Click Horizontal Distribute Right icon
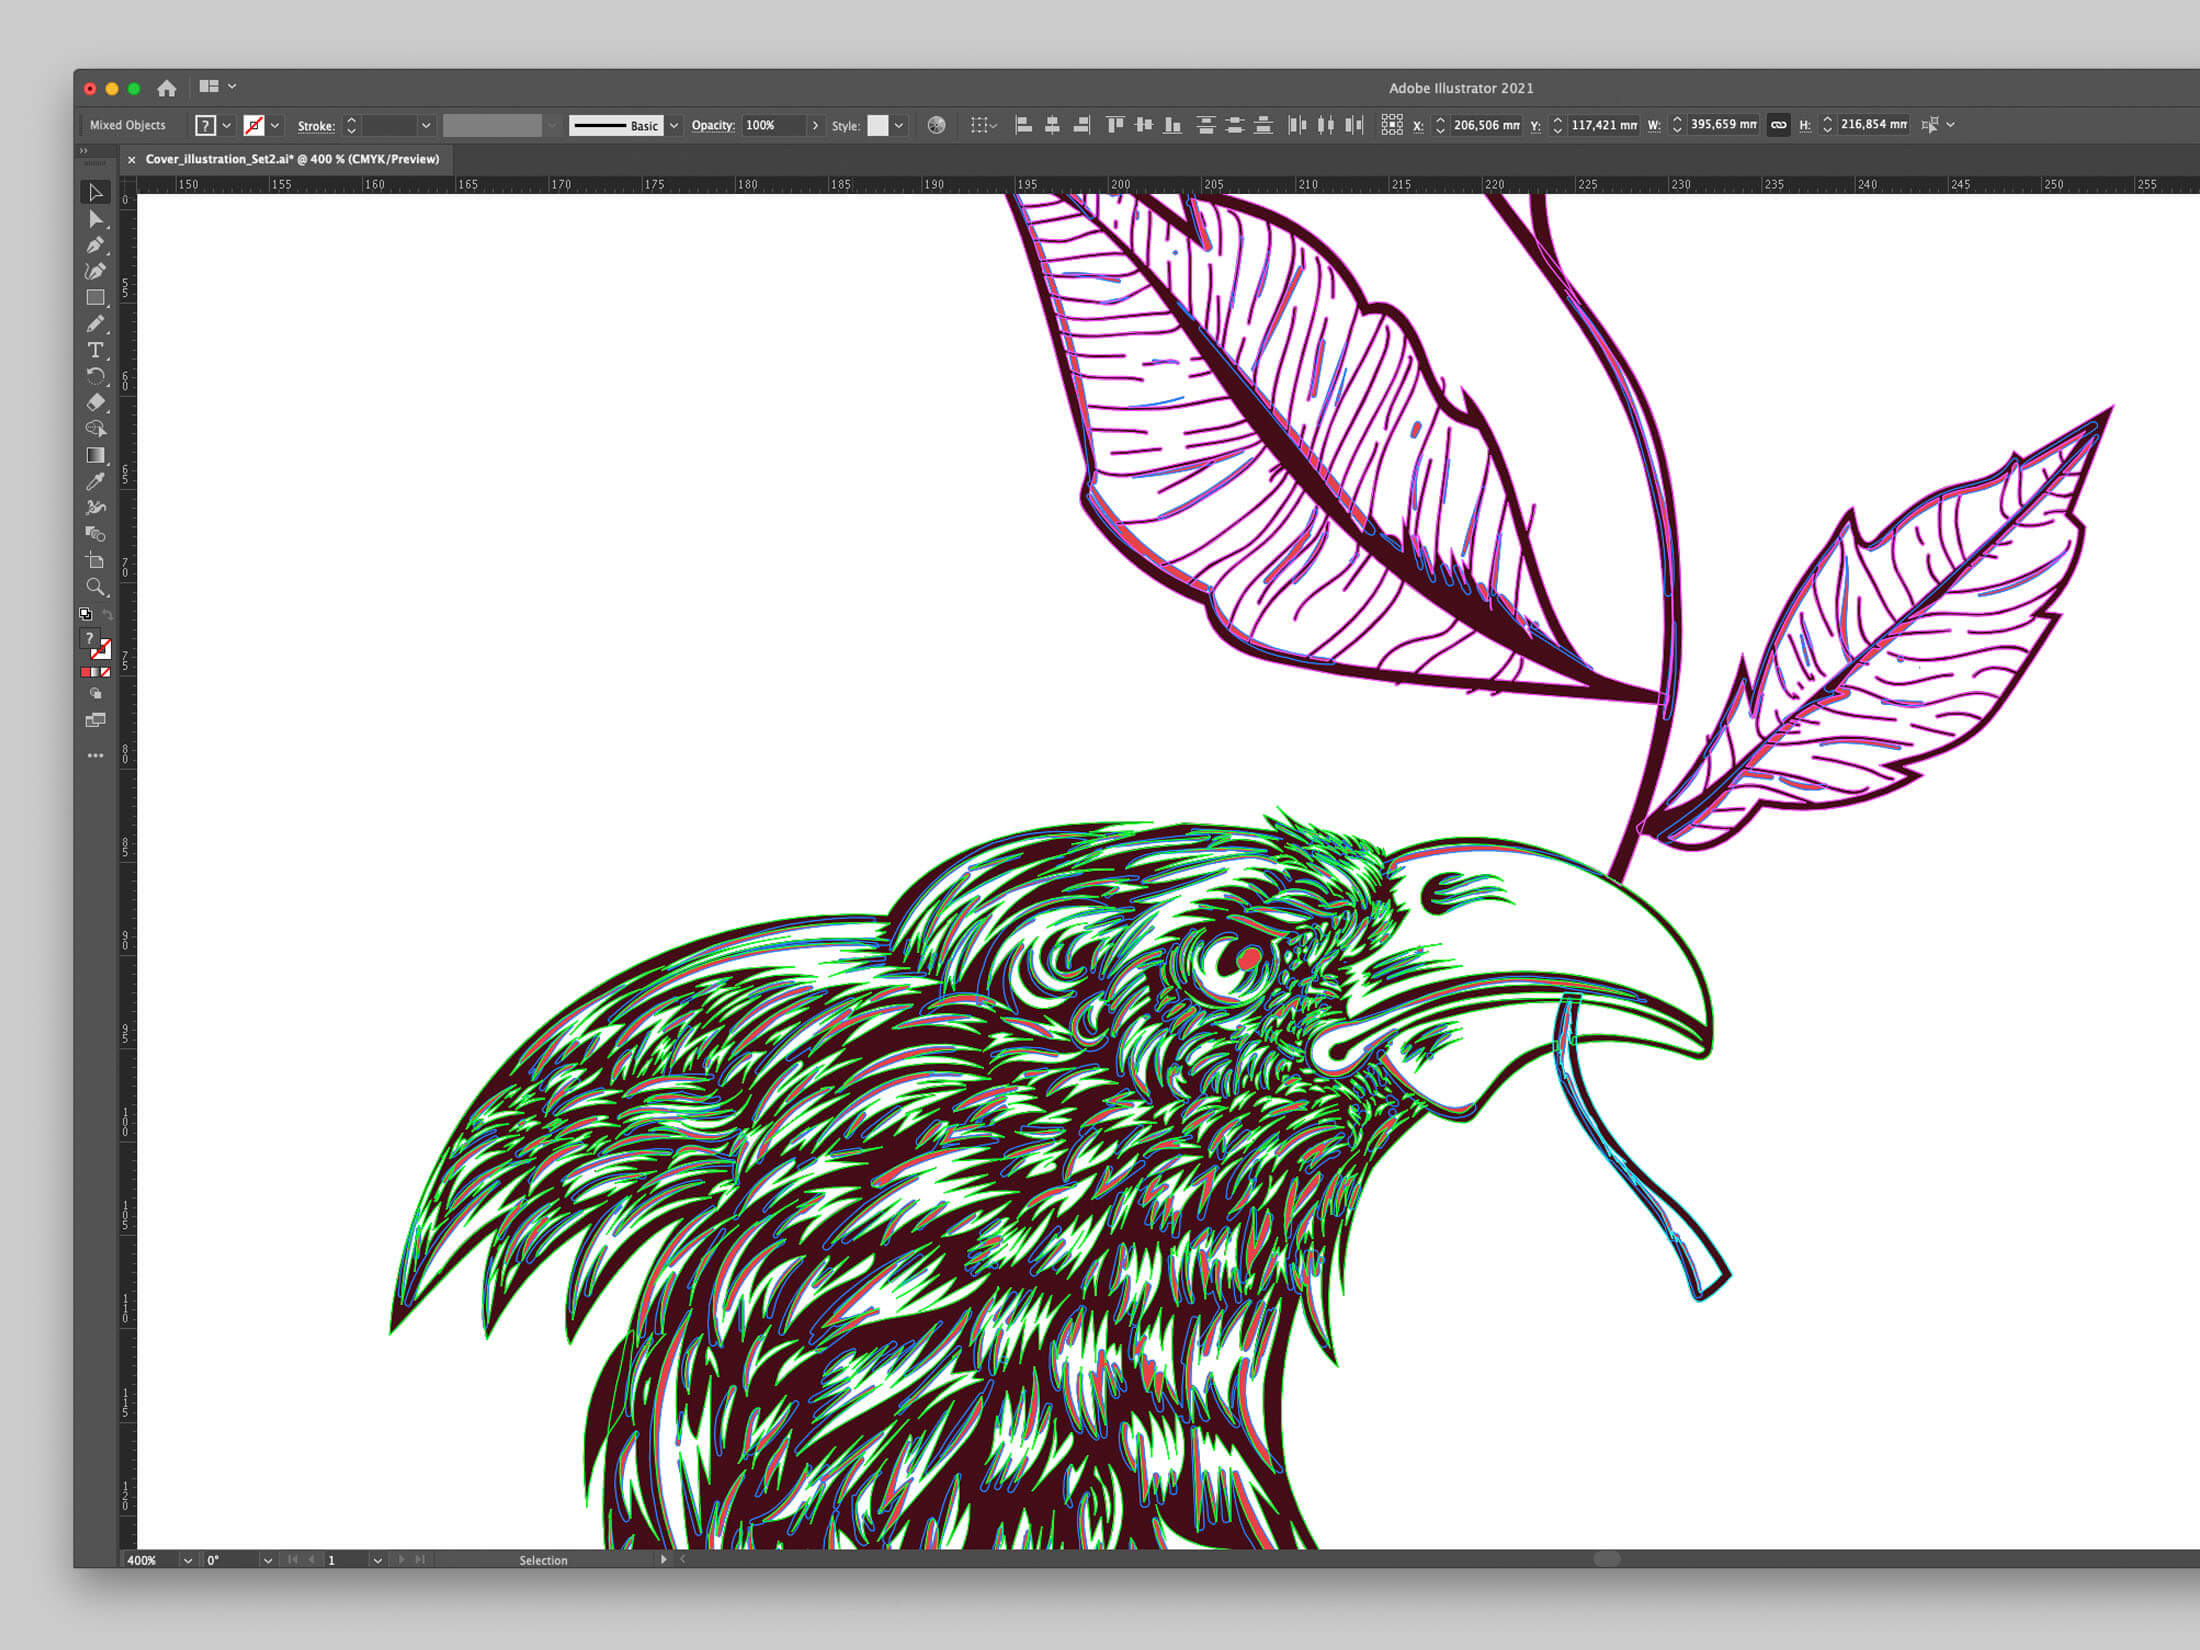 click(1355, 125)
